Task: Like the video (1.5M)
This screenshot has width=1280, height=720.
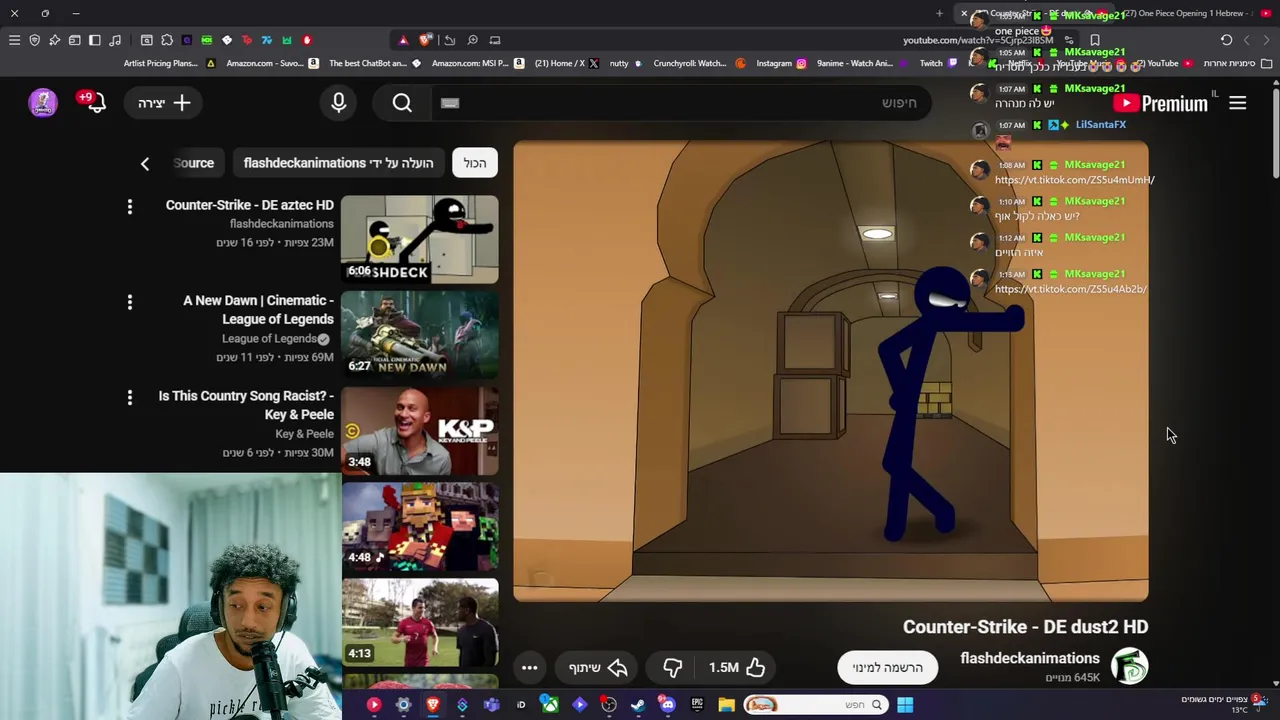Action: pyautogui.click(x=737, y=667)
